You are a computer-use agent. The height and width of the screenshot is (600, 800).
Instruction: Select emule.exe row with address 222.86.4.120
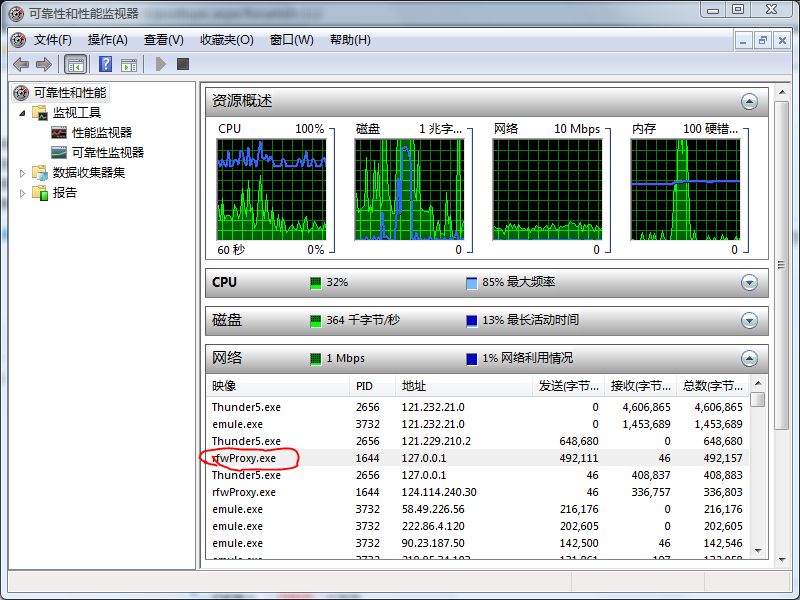coord(478,526)
